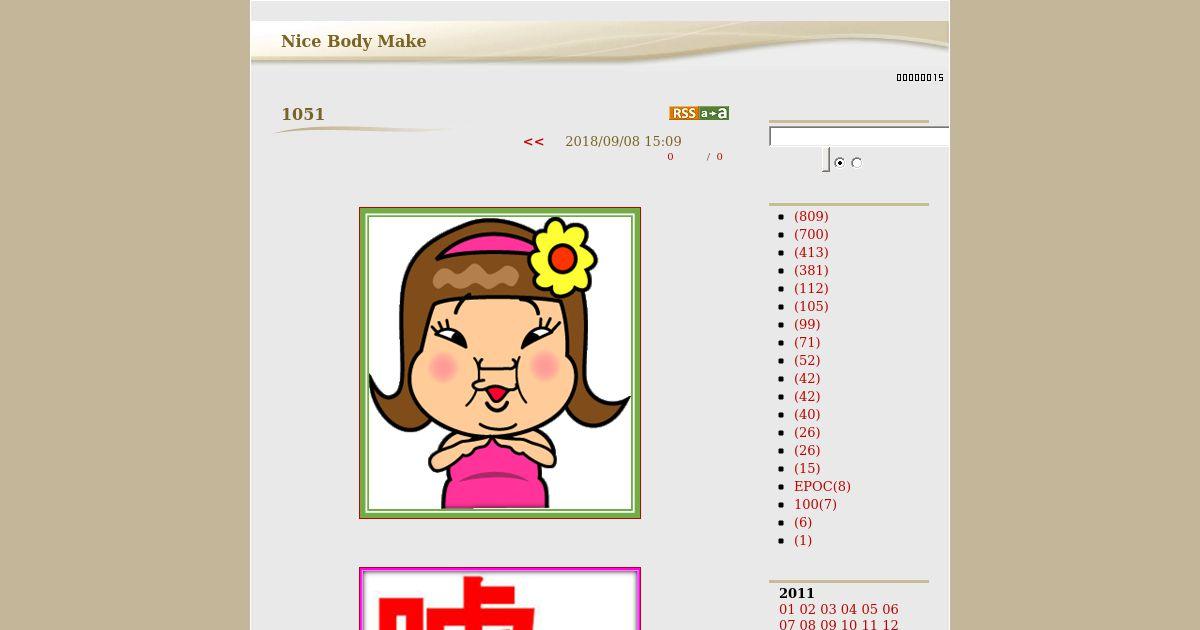Go to previous post with << link
The height and width of the screenshot is (630, 1200).
pos(534,141)
